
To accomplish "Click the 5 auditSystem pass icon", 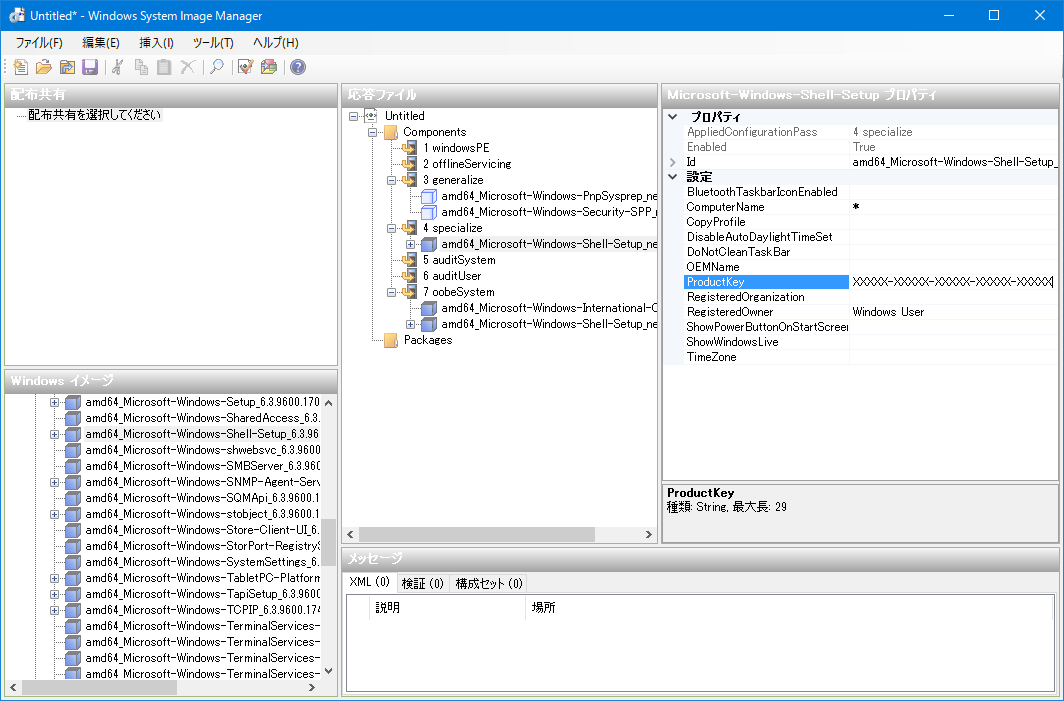I will (x=409, y=260).
